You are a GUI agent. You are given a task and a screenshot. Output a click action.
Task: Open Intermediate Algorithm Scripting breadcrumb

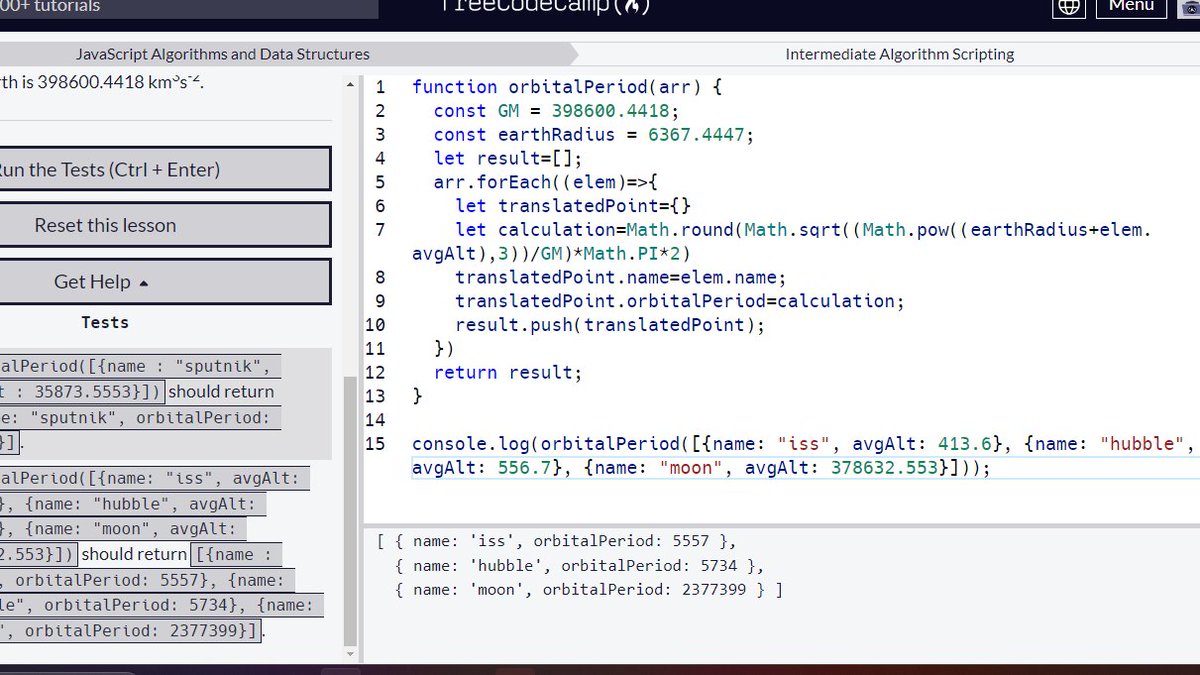coord(899,54)
